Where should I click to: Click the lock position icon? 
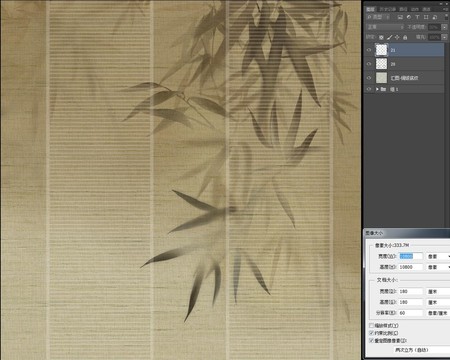click(397, 37)
